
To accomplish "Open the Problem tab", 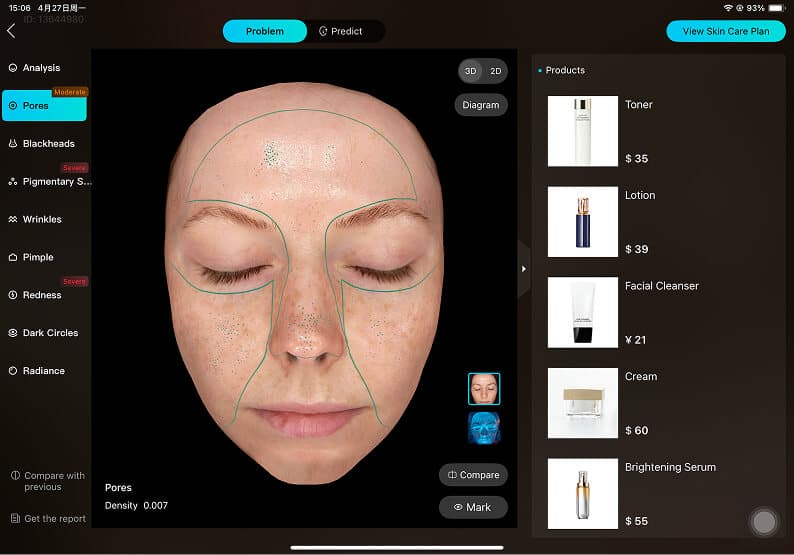I will (x=265, y=31).
